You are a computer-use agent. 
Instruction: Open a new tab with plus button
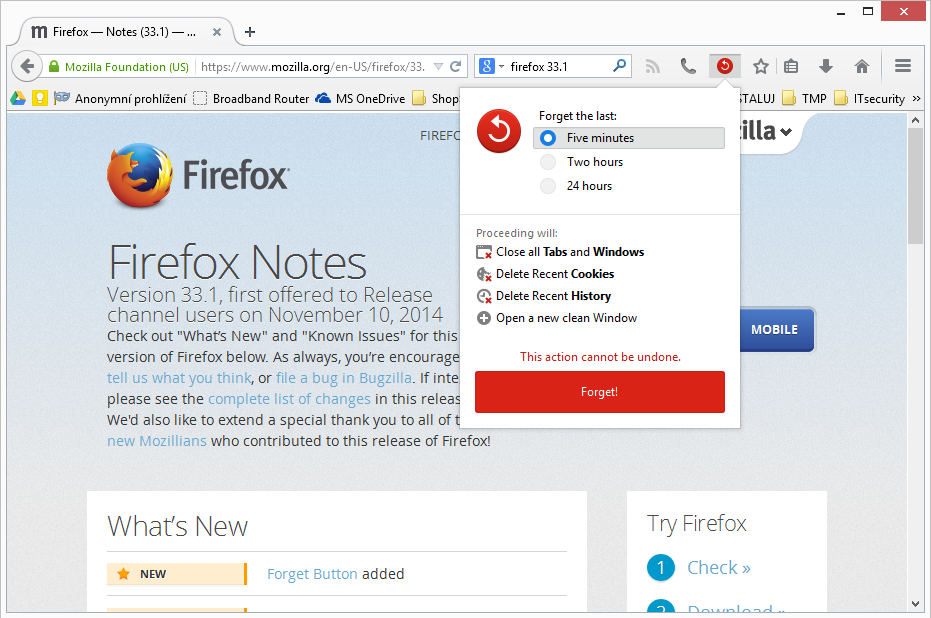pyautogui.click(x=250, y=32)
